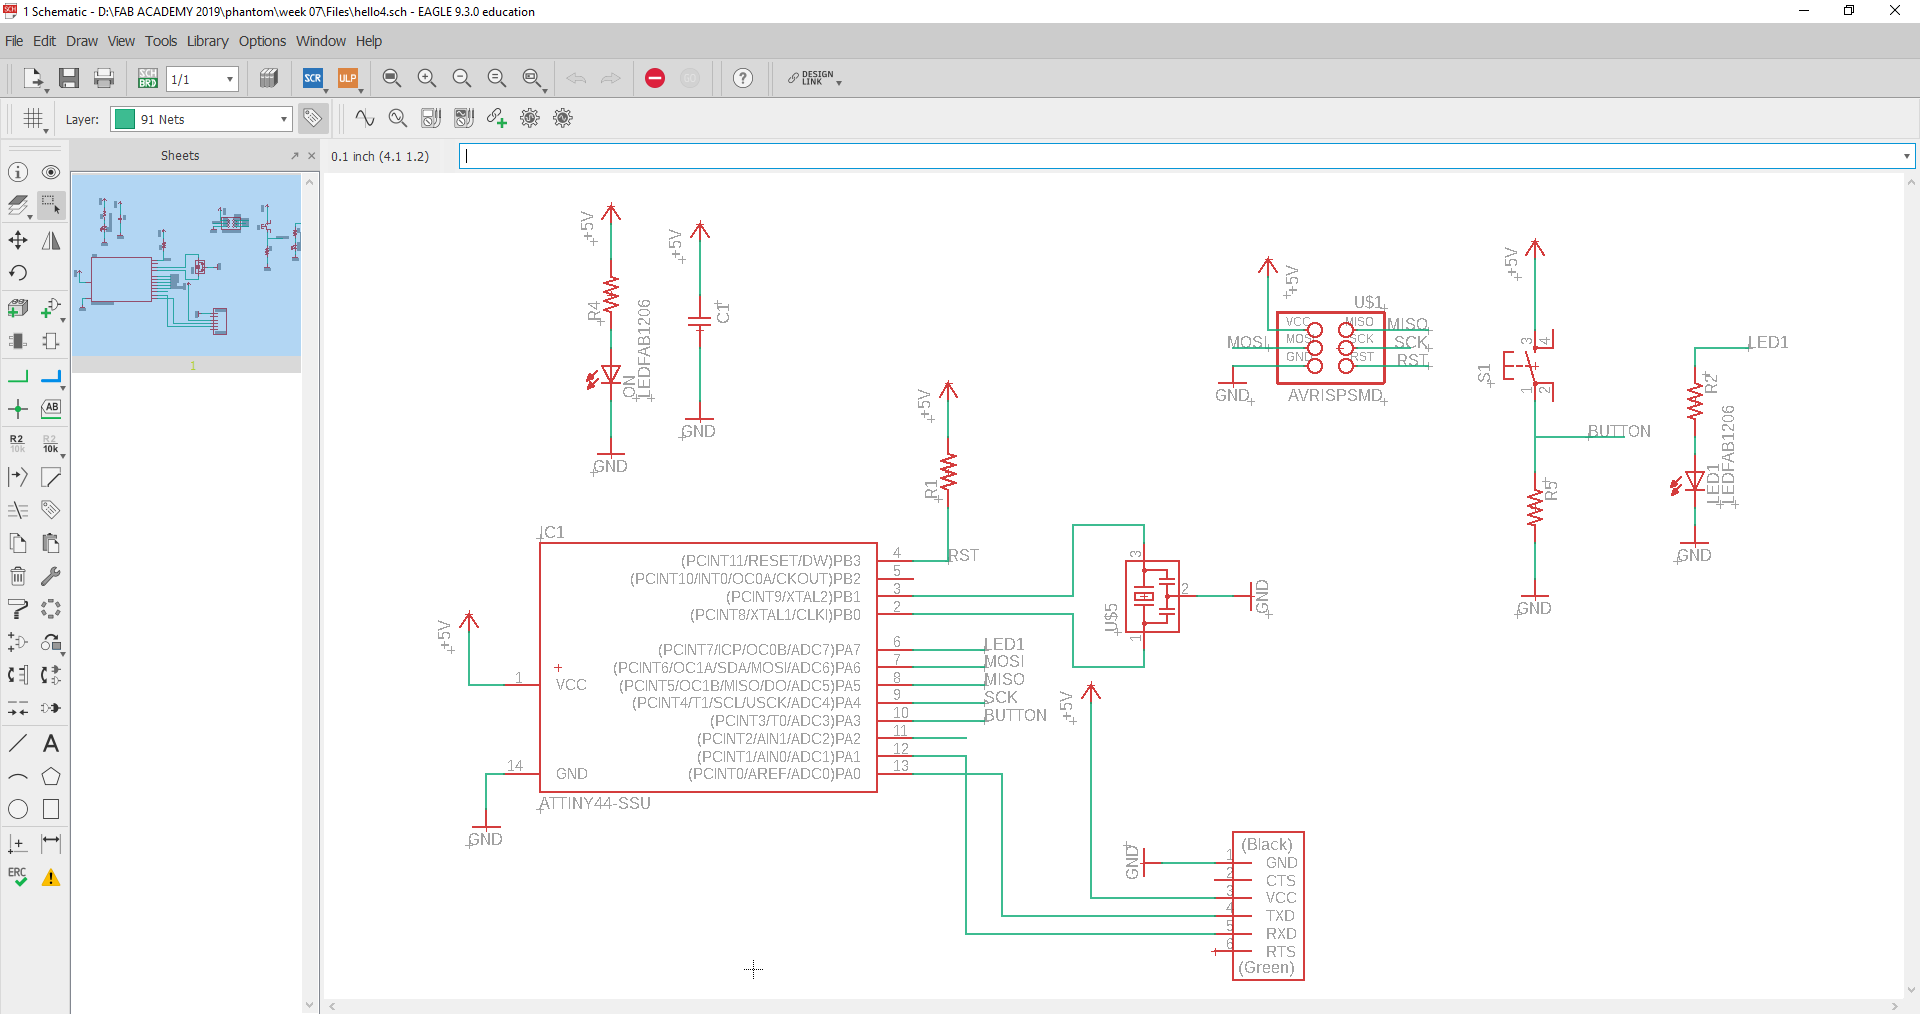Screen dimensions: 1920x1014
Task: Select the sheet 1 thumbnail preview
Action: [x=186, y=265]
